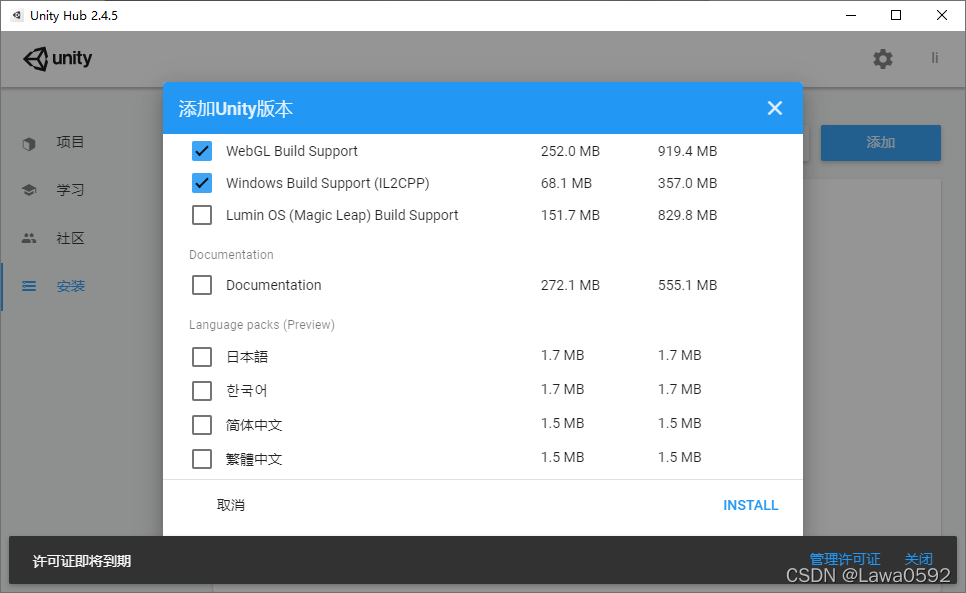Go to the 社区 section
966x593 pixels.
pos(70,238)
